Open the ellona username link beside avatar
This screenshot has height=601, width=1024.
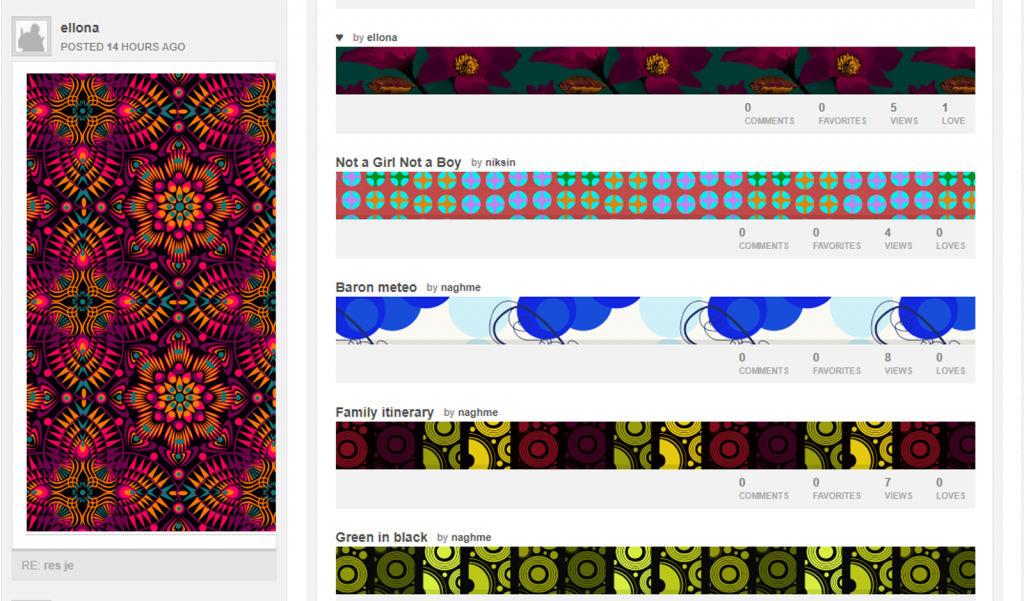coord(80,28)
